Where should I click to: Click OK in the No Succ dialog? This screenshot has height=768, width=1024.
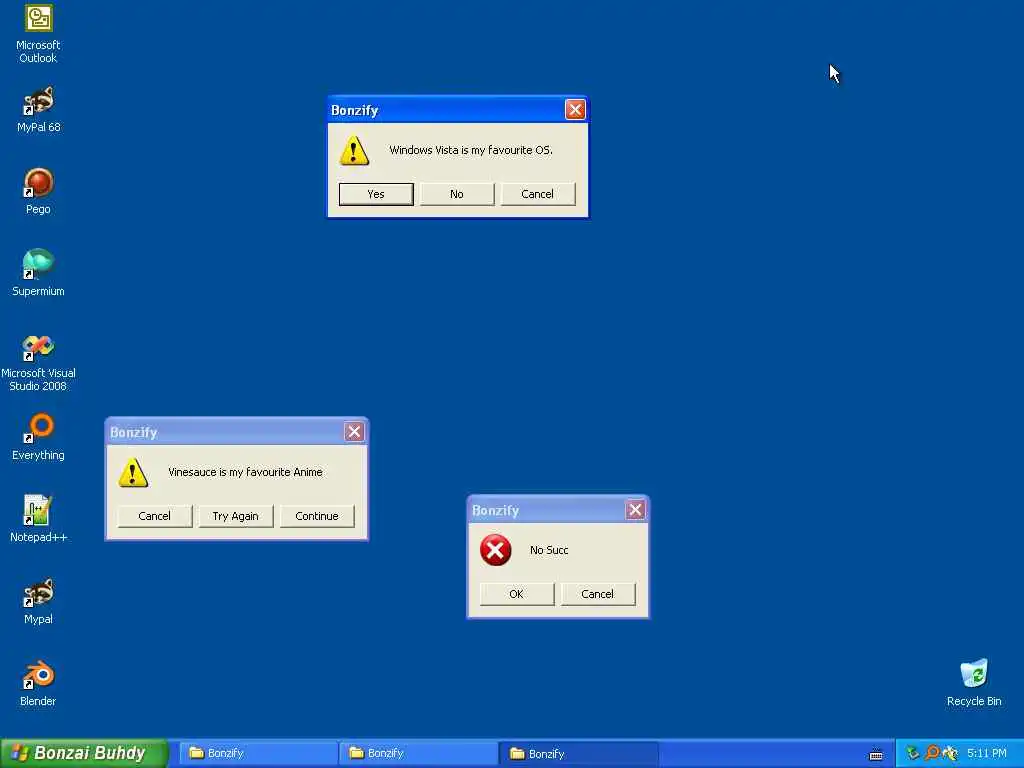(517, 594)
